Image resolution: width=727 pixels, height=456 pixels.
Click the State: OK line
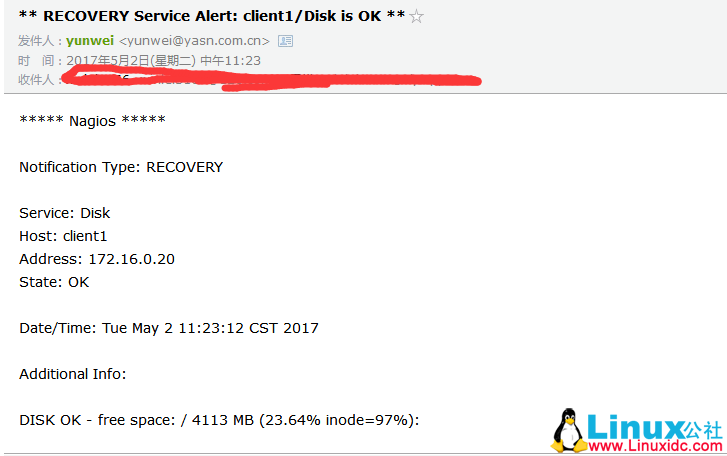(54, 282)
